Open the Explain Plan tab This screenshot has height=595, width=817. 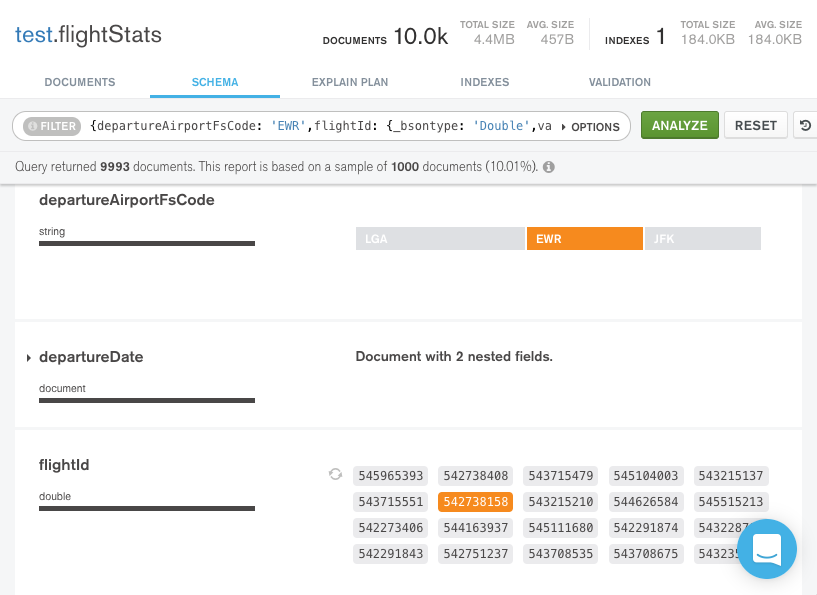pyautogui.click(x=350, y=82)
